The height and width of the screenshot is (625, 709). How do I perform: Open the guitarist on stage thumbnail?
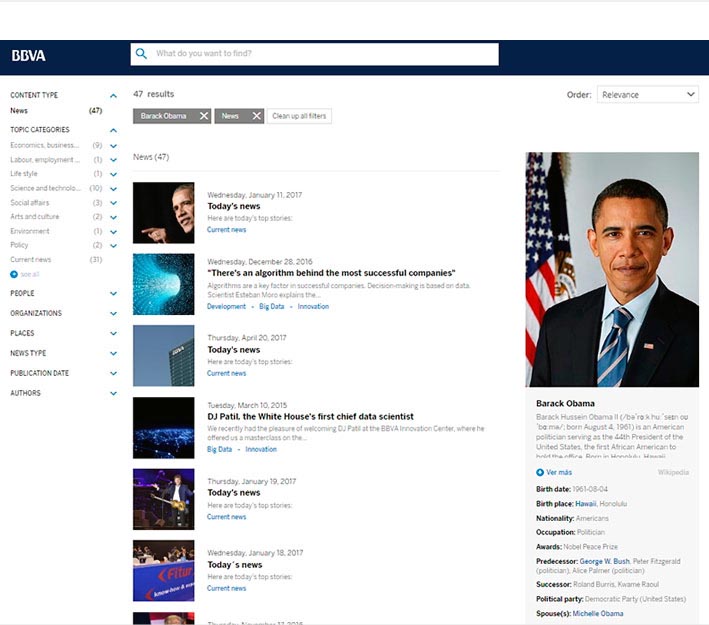(x=164, y=499)
